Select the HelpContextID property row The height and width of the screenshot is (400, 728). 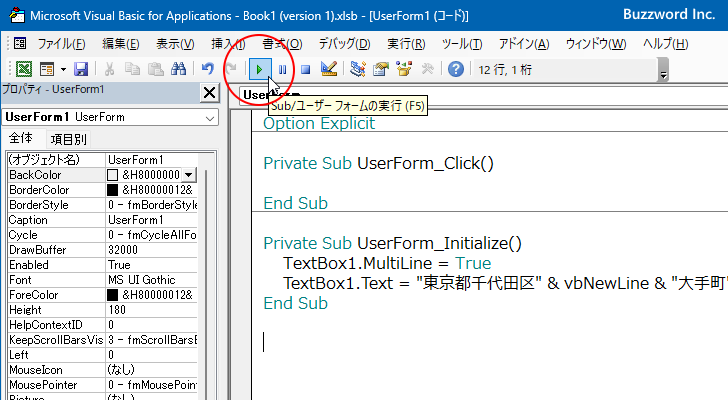coord(103,325)
